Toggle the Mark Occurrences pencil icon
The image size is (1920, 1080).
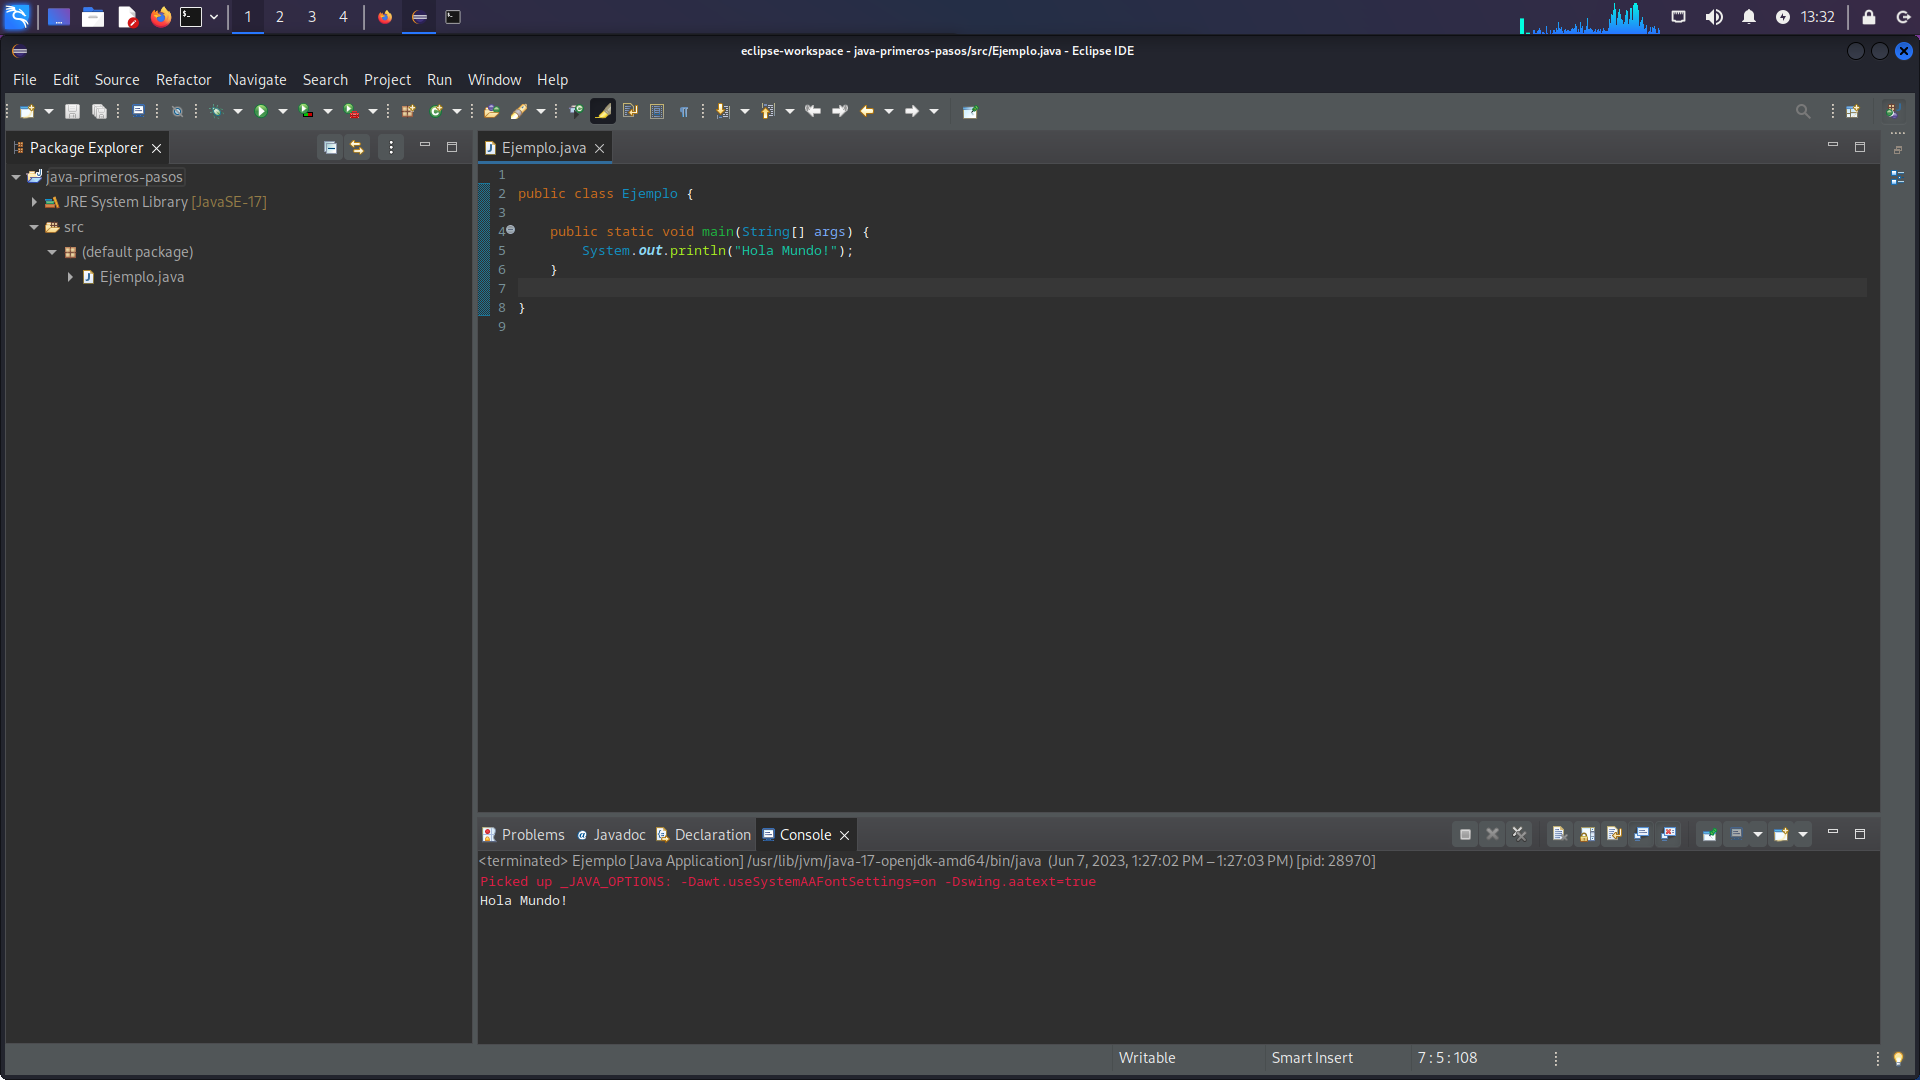[x=603, y=111]
